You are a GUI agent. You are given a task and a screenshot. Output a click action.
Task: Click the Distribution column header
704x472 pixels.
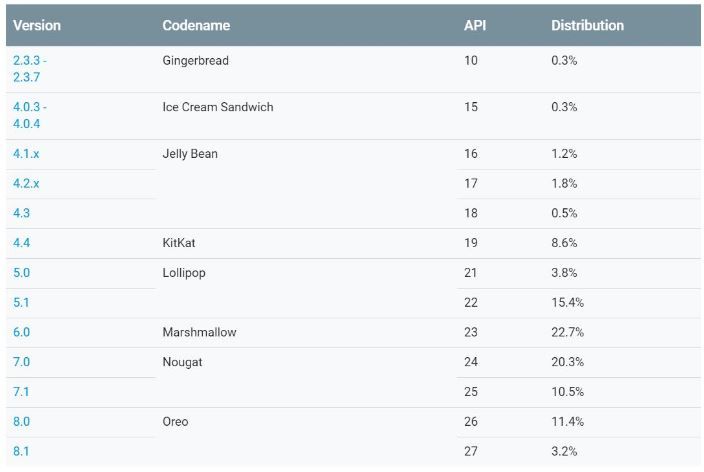tap(587, 26)
